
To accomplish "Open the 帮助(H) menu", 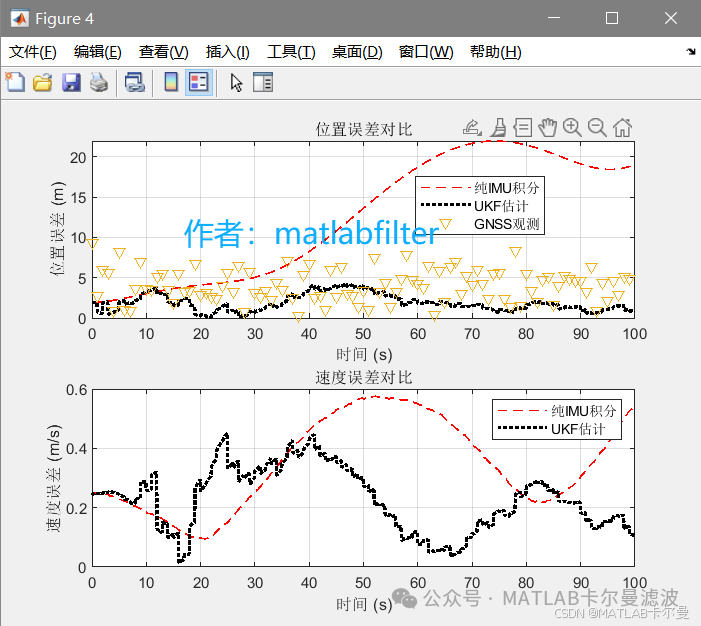I will [x=496, y=52].
